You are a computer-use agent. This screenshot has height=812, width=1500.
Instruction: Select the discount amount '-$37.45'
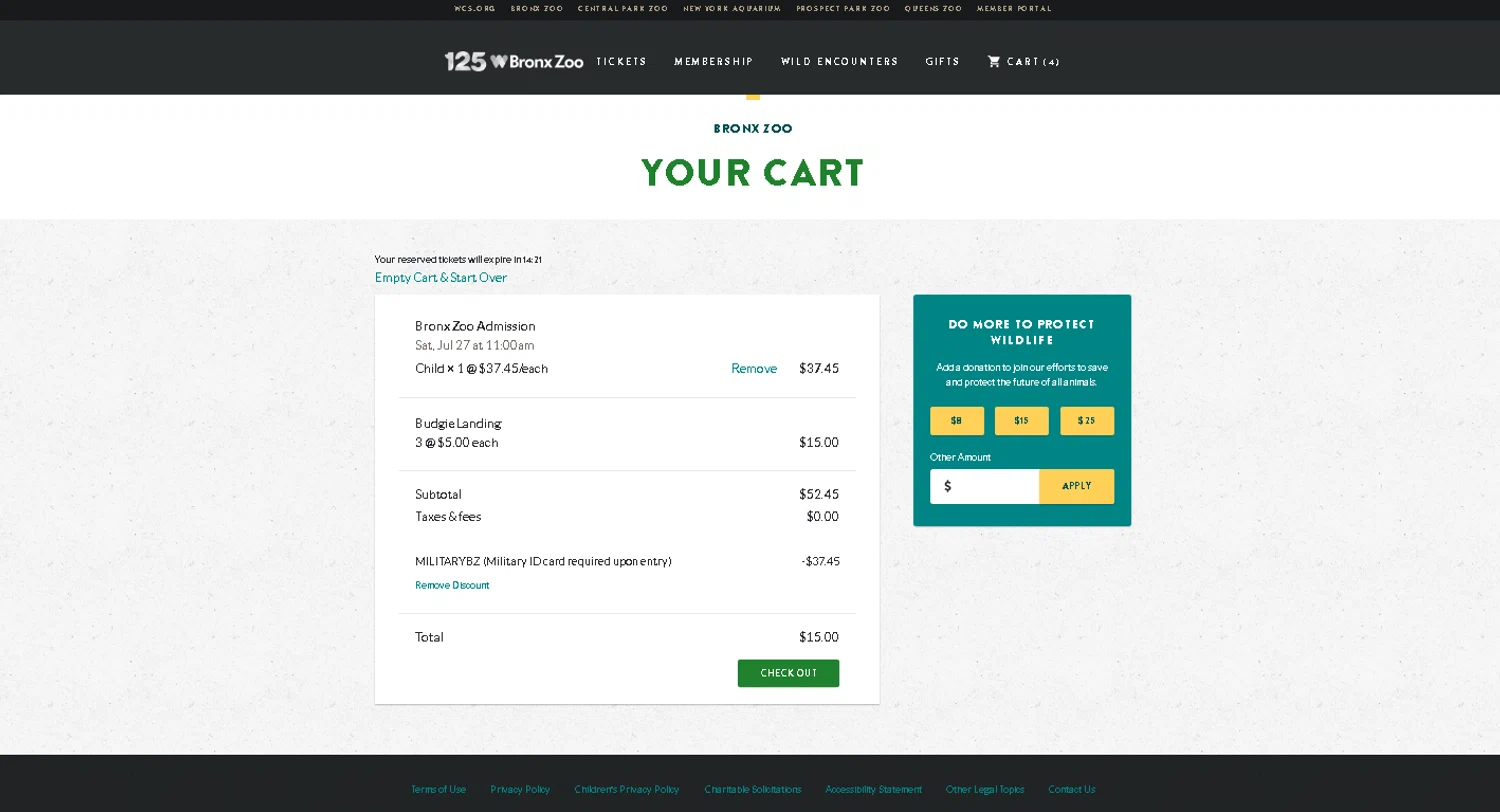tap(820, 562)
